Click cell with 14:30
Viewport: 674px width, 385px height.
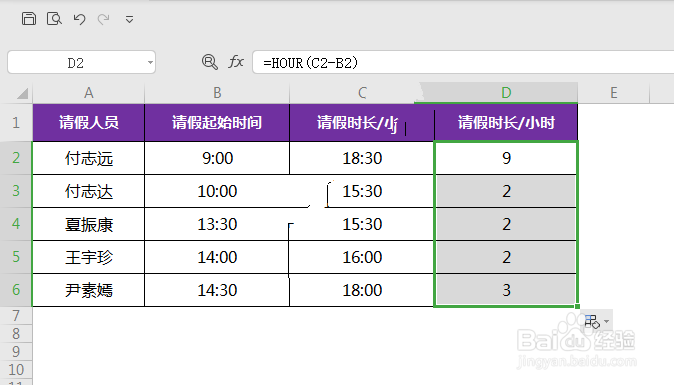[x=217, y=290]
